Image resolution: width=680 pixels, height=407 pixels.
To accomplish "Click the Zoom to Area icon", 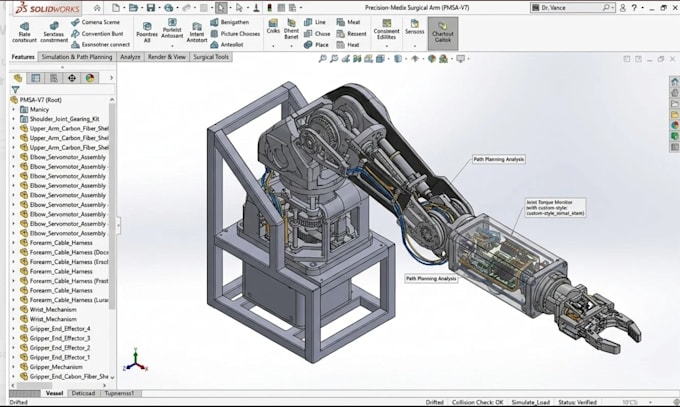I will [x=334, y=59].
